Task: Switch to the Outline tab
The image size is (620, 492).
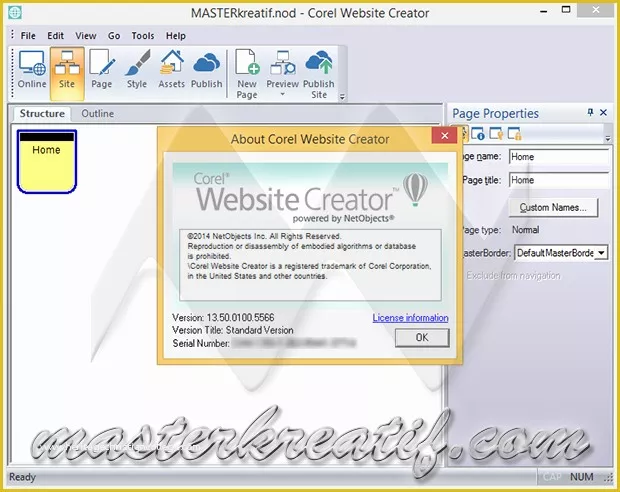Action: pos(97,114)
